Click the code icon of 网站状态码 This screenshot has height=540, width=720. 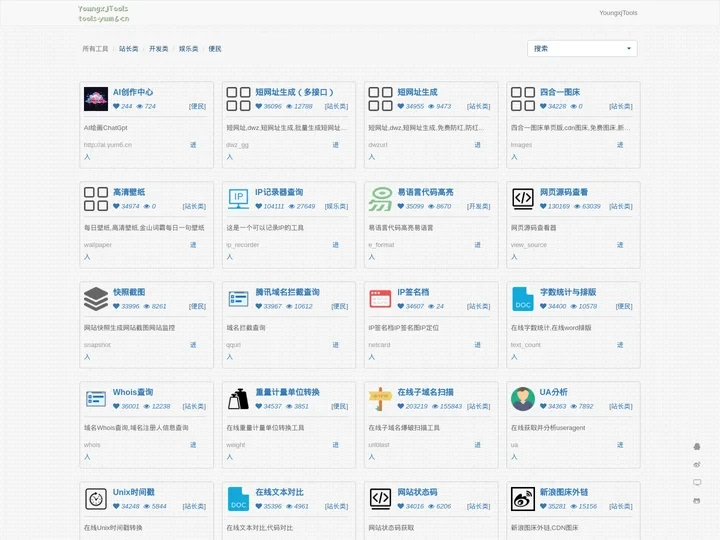point(380,499)
